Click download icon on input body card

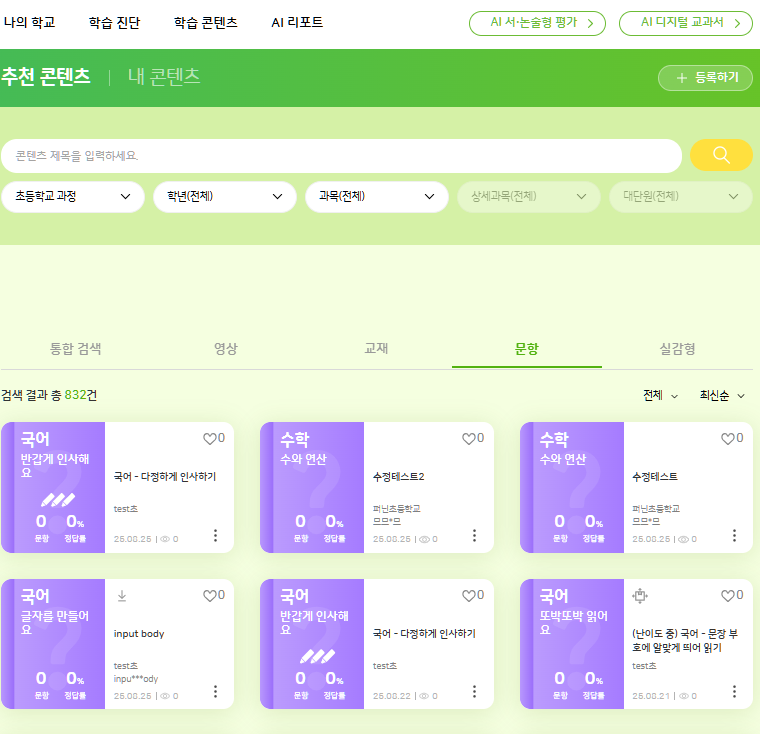click(122, 596)
